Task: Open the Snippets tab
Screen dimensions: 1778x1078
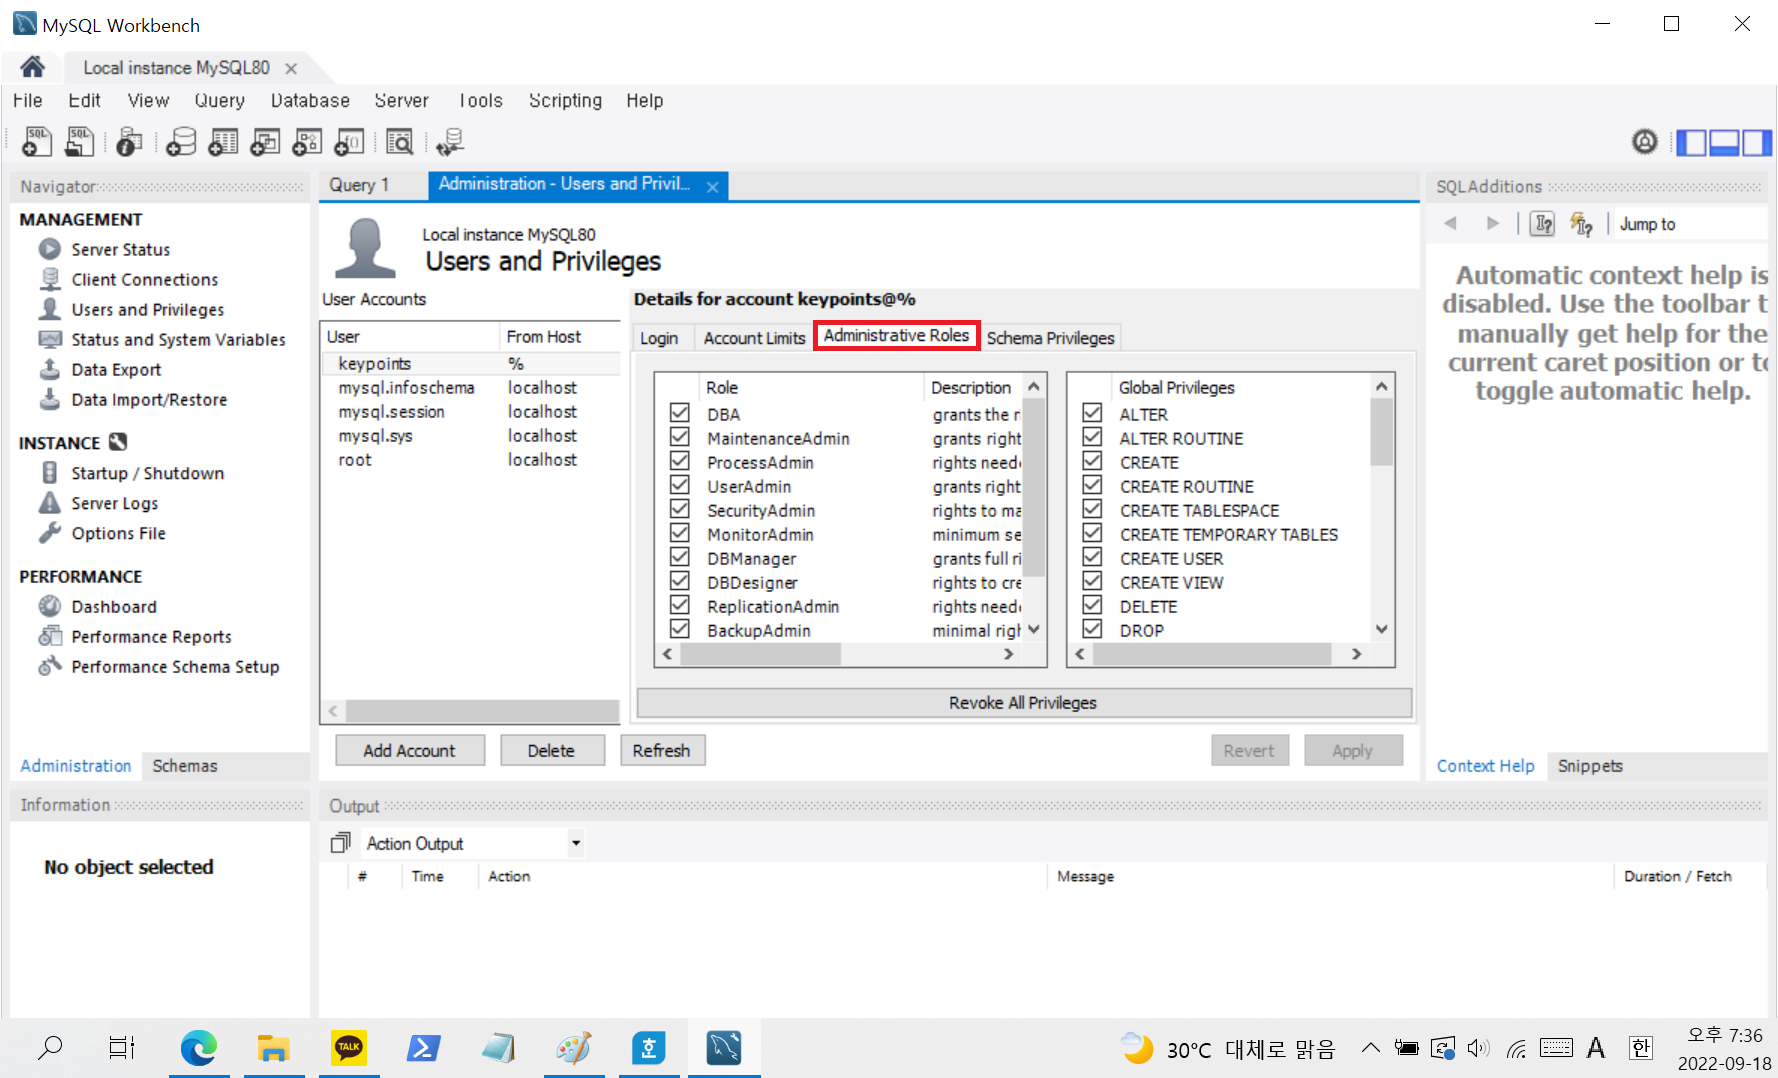Action: click(1590, 766)
